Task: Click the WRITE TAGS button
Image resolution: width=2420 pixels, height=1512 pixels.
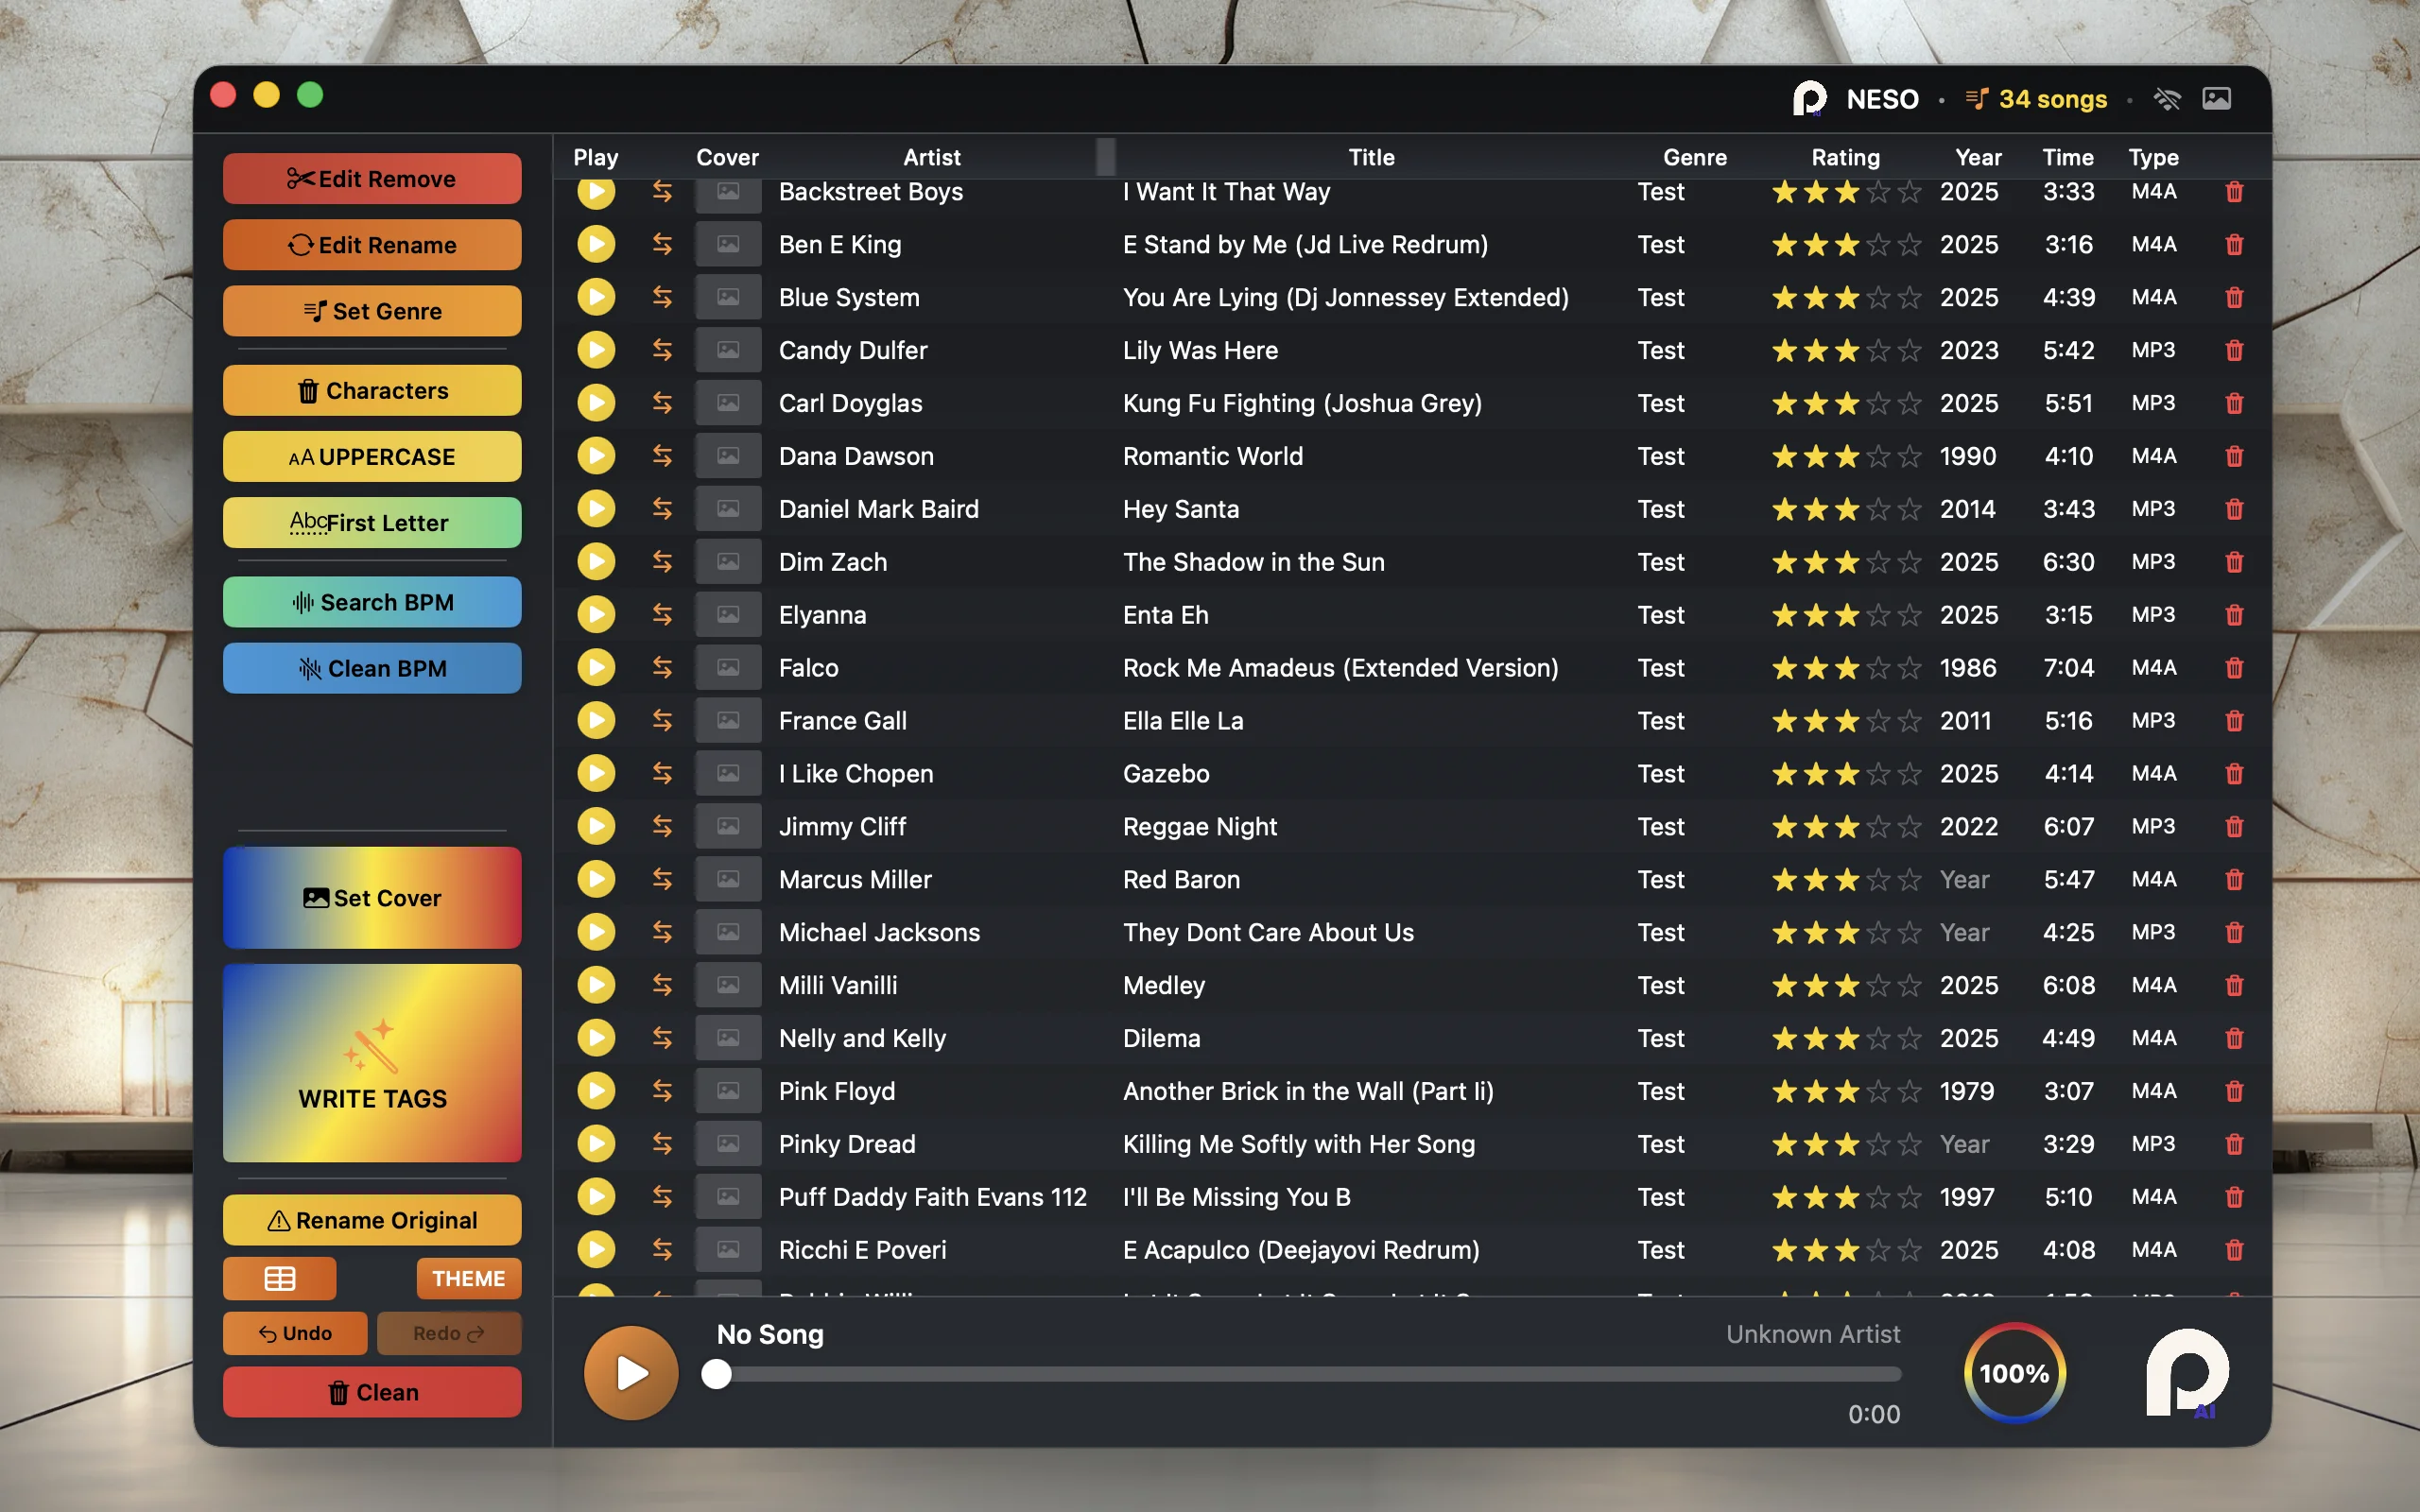Action: click(372, 1062)
